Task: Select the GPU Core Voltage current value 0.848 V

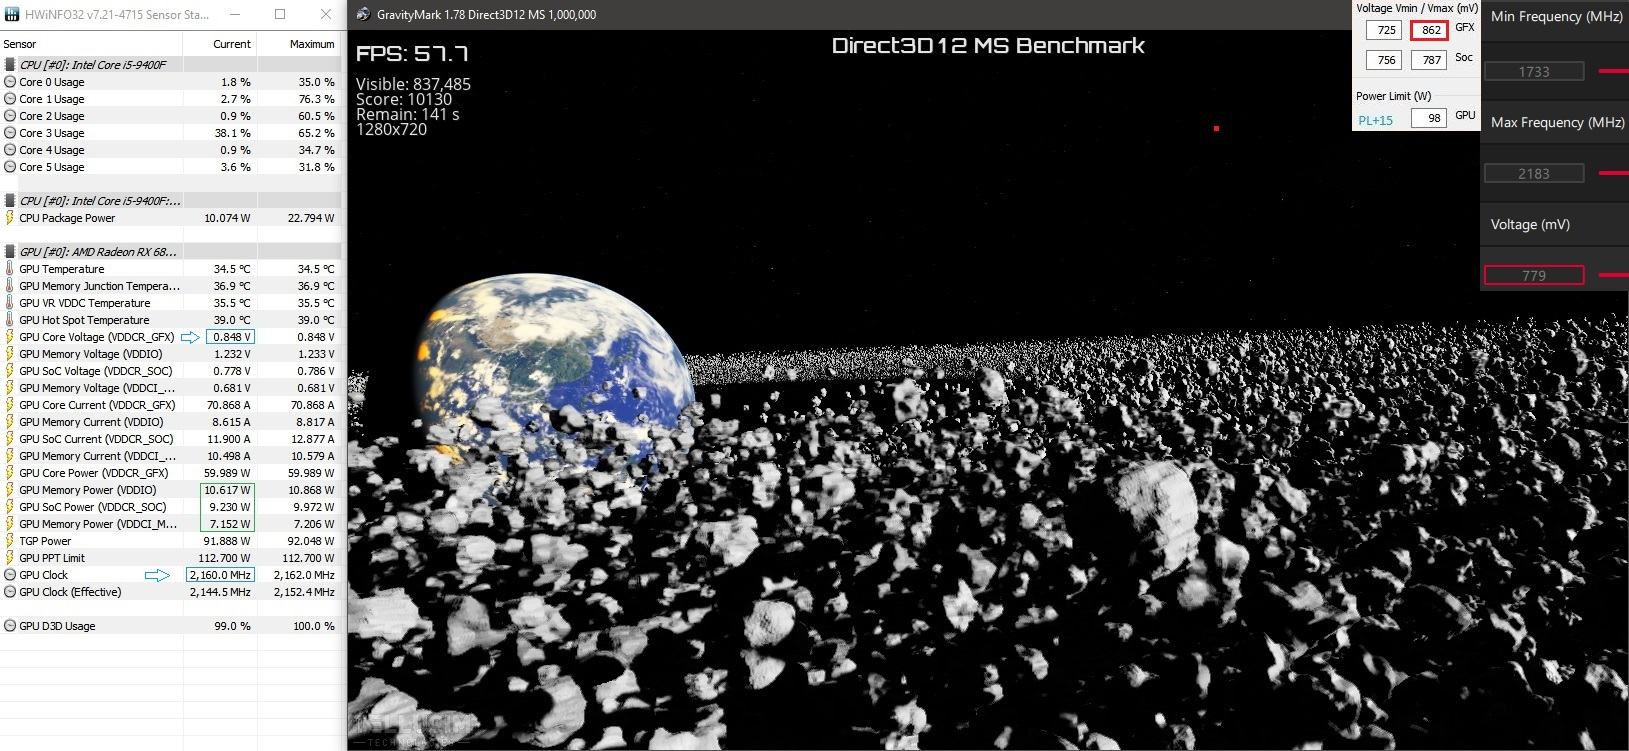Action: click(x=232, y=337)
